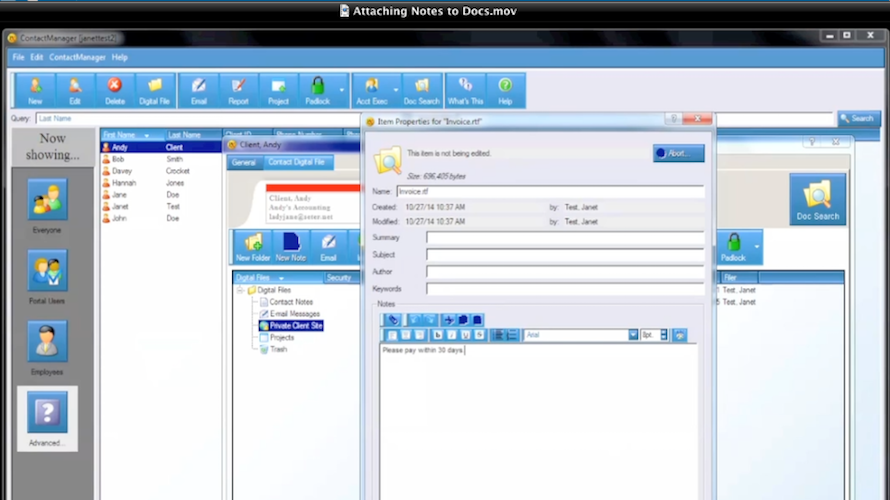Click the red Delete toolbar icon
Image resolution: width=890 pixels, height=500 pixels.
click(x=115, y=90)
